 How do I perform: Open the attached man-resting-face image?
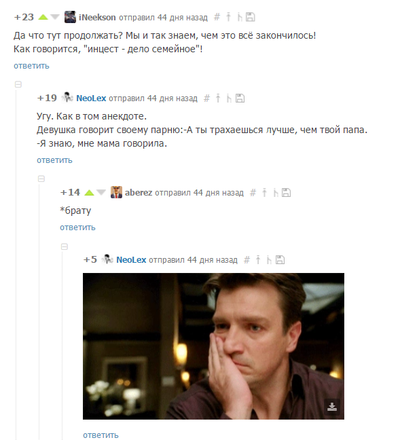[213, 346]
